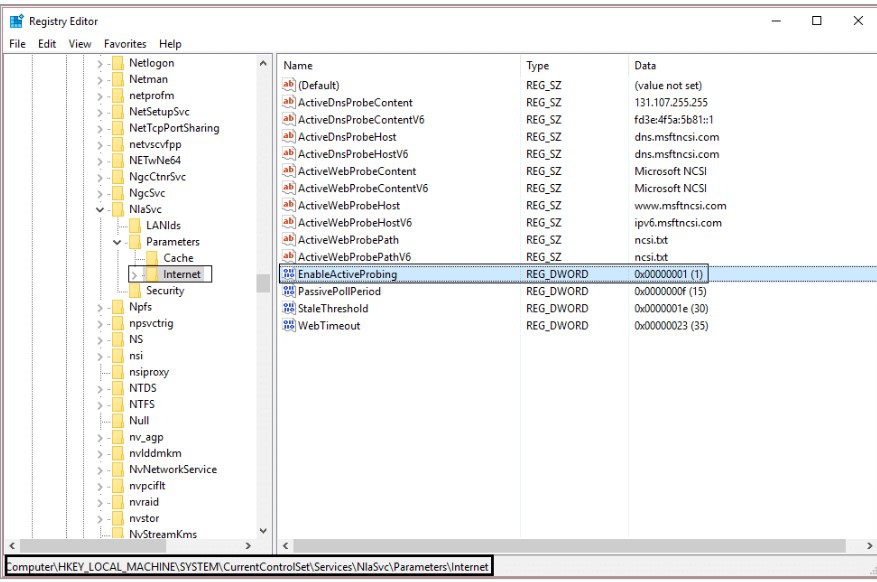Image resolution: width=877 pixels, height=582 pixels.
Task: Click the ActiveWebProbeHostV6 string icon
Action: pyautogui.click(x=289, y=223)
